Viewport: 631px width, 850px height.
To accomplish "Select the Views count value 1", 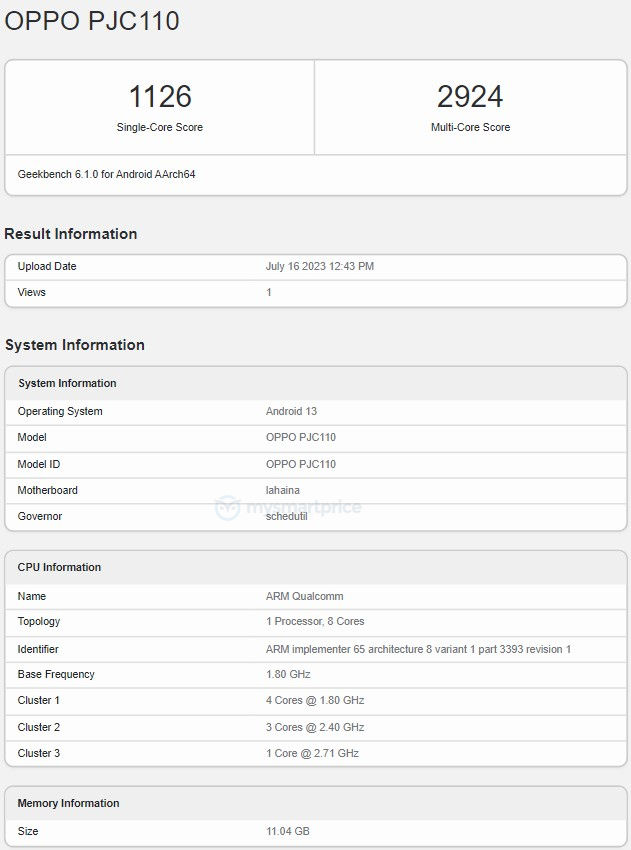I will coord(269,292).
